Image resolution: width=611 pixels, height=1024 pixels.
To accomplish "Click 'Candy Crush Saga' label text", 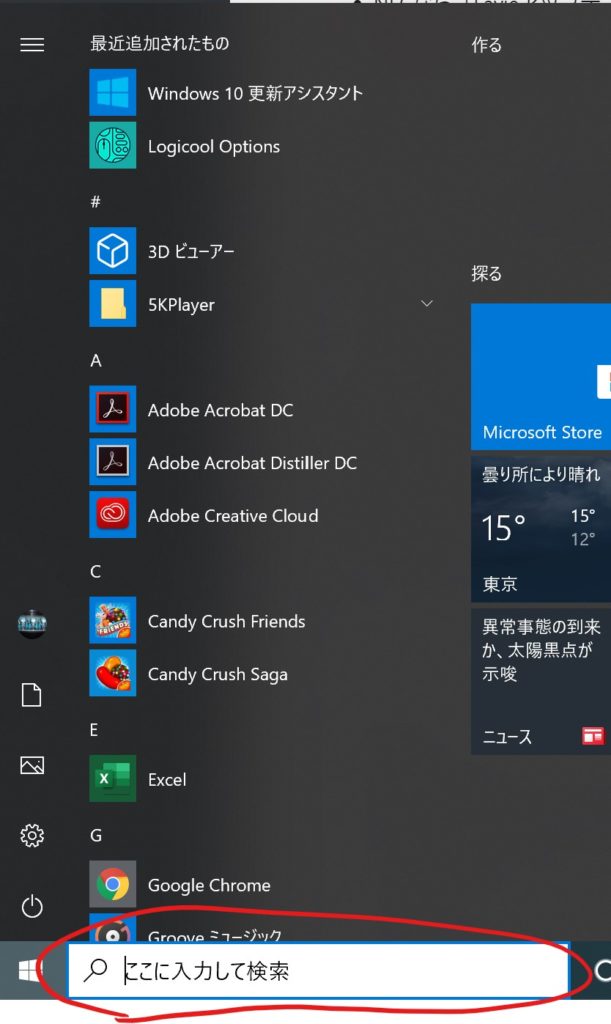I will (x=218, y=674).
